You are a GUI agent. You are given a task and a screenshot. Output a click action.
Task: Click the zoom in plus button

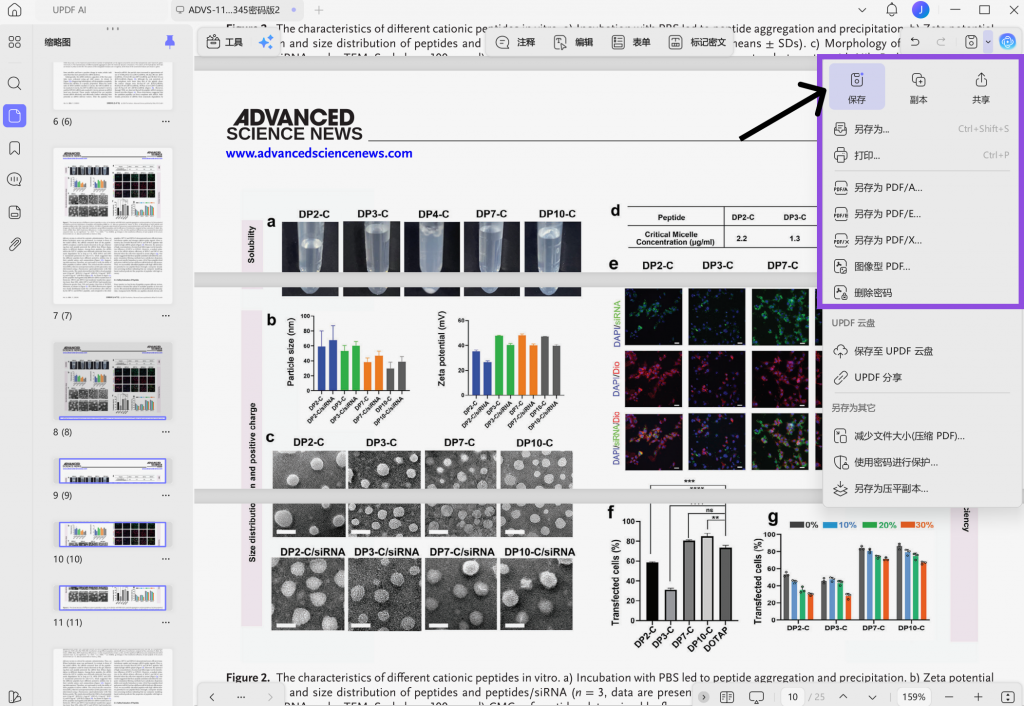click(x=978, y=697)
